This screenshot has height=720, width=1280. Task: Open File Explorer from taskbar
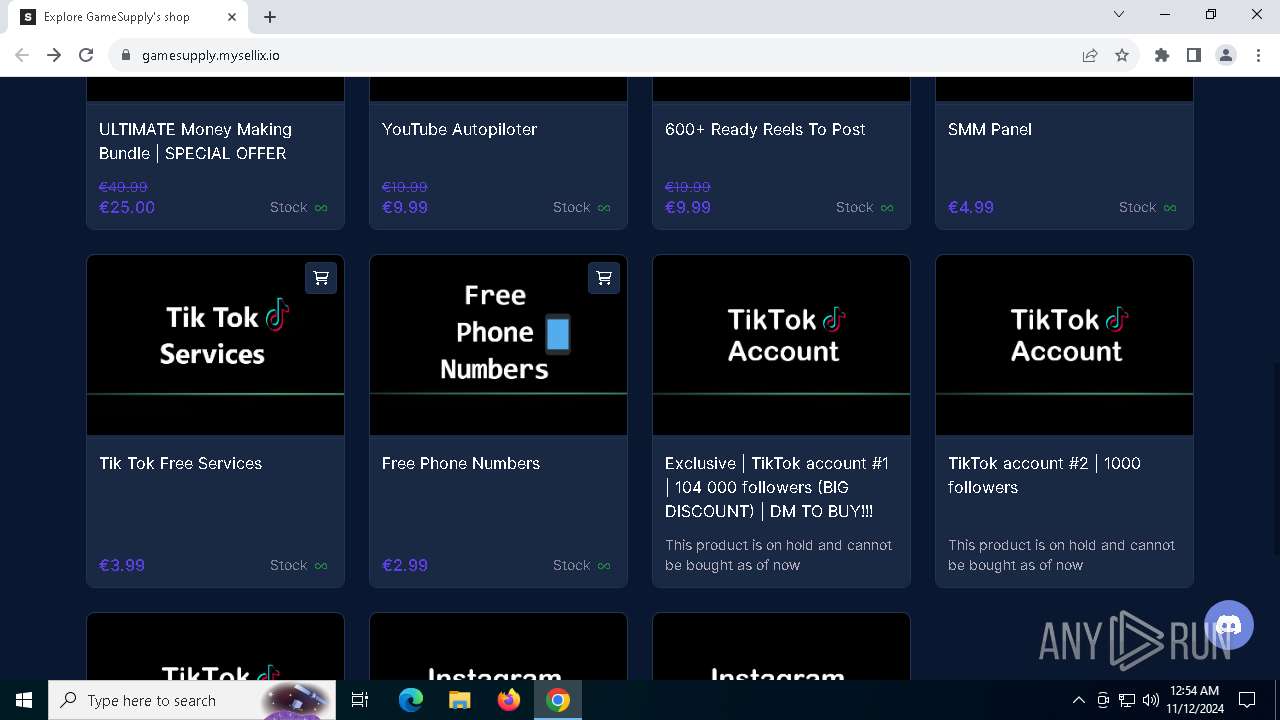460,700
